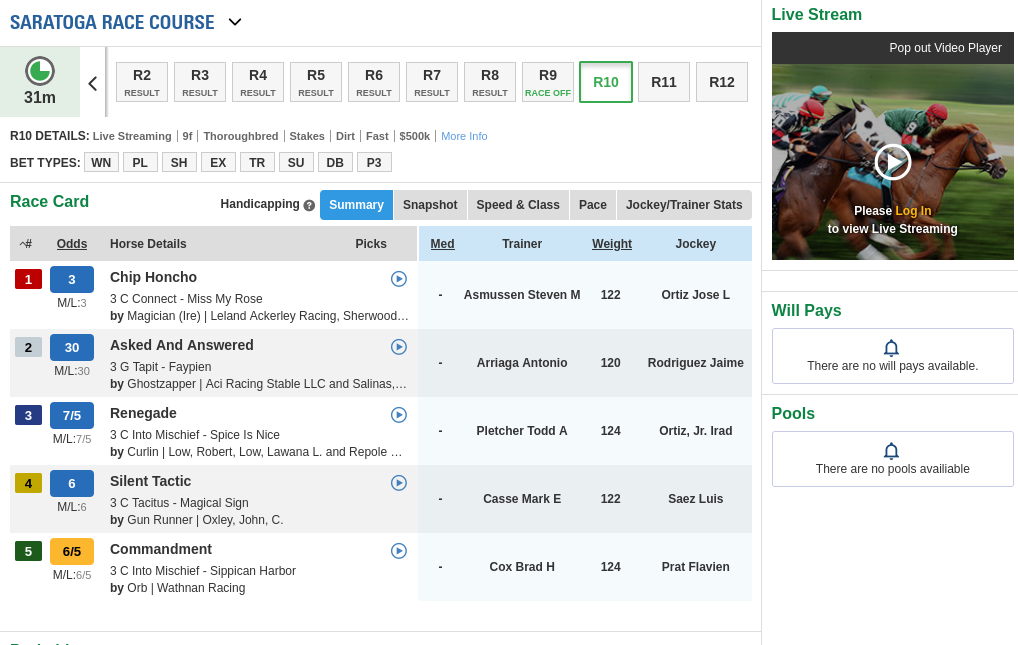Click the Will Pays bell icon

(891, 348)
